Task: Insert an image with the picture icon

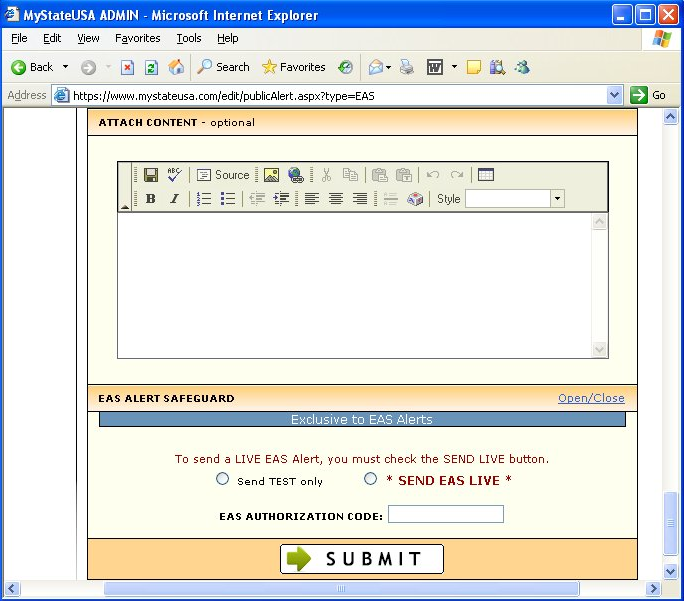Action: pos(271,175)
